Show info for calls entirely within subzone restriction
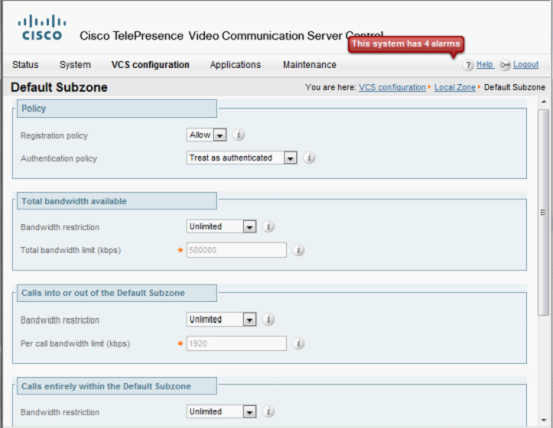Viewport: 553px width, 428px height. tap(268, 411)
